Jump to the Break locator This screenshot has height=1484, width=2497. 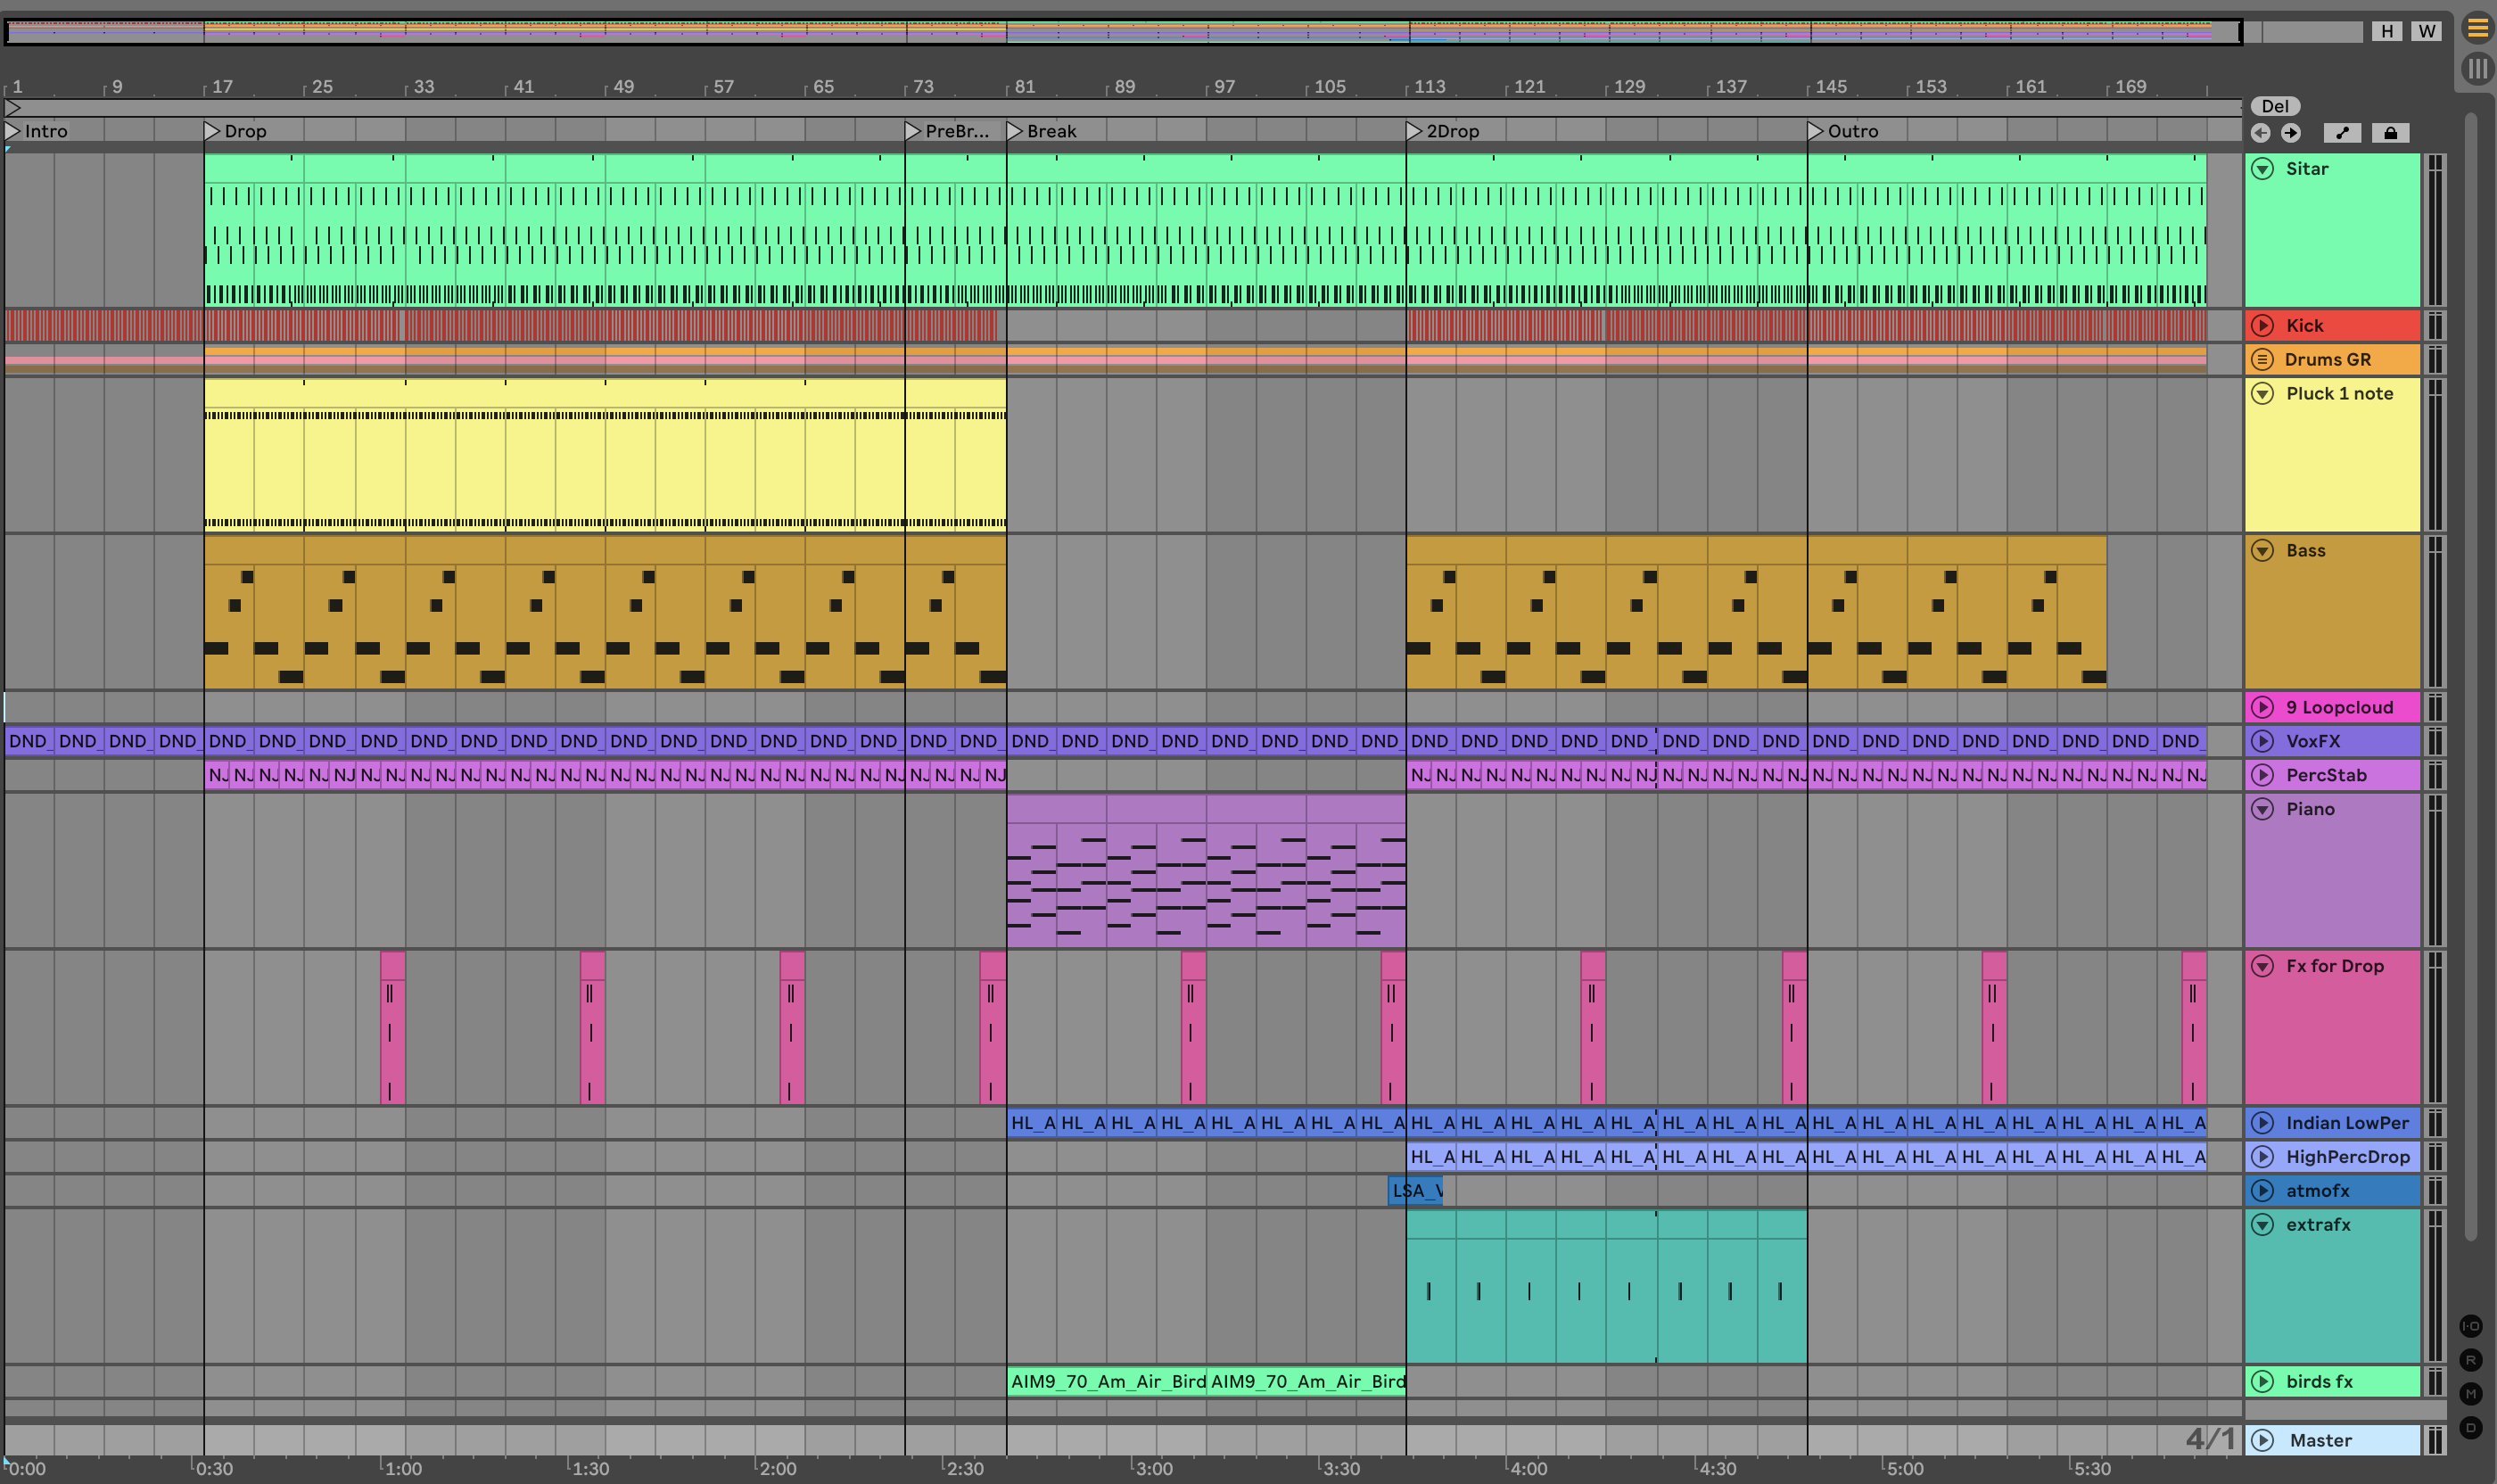[1015, 131]
